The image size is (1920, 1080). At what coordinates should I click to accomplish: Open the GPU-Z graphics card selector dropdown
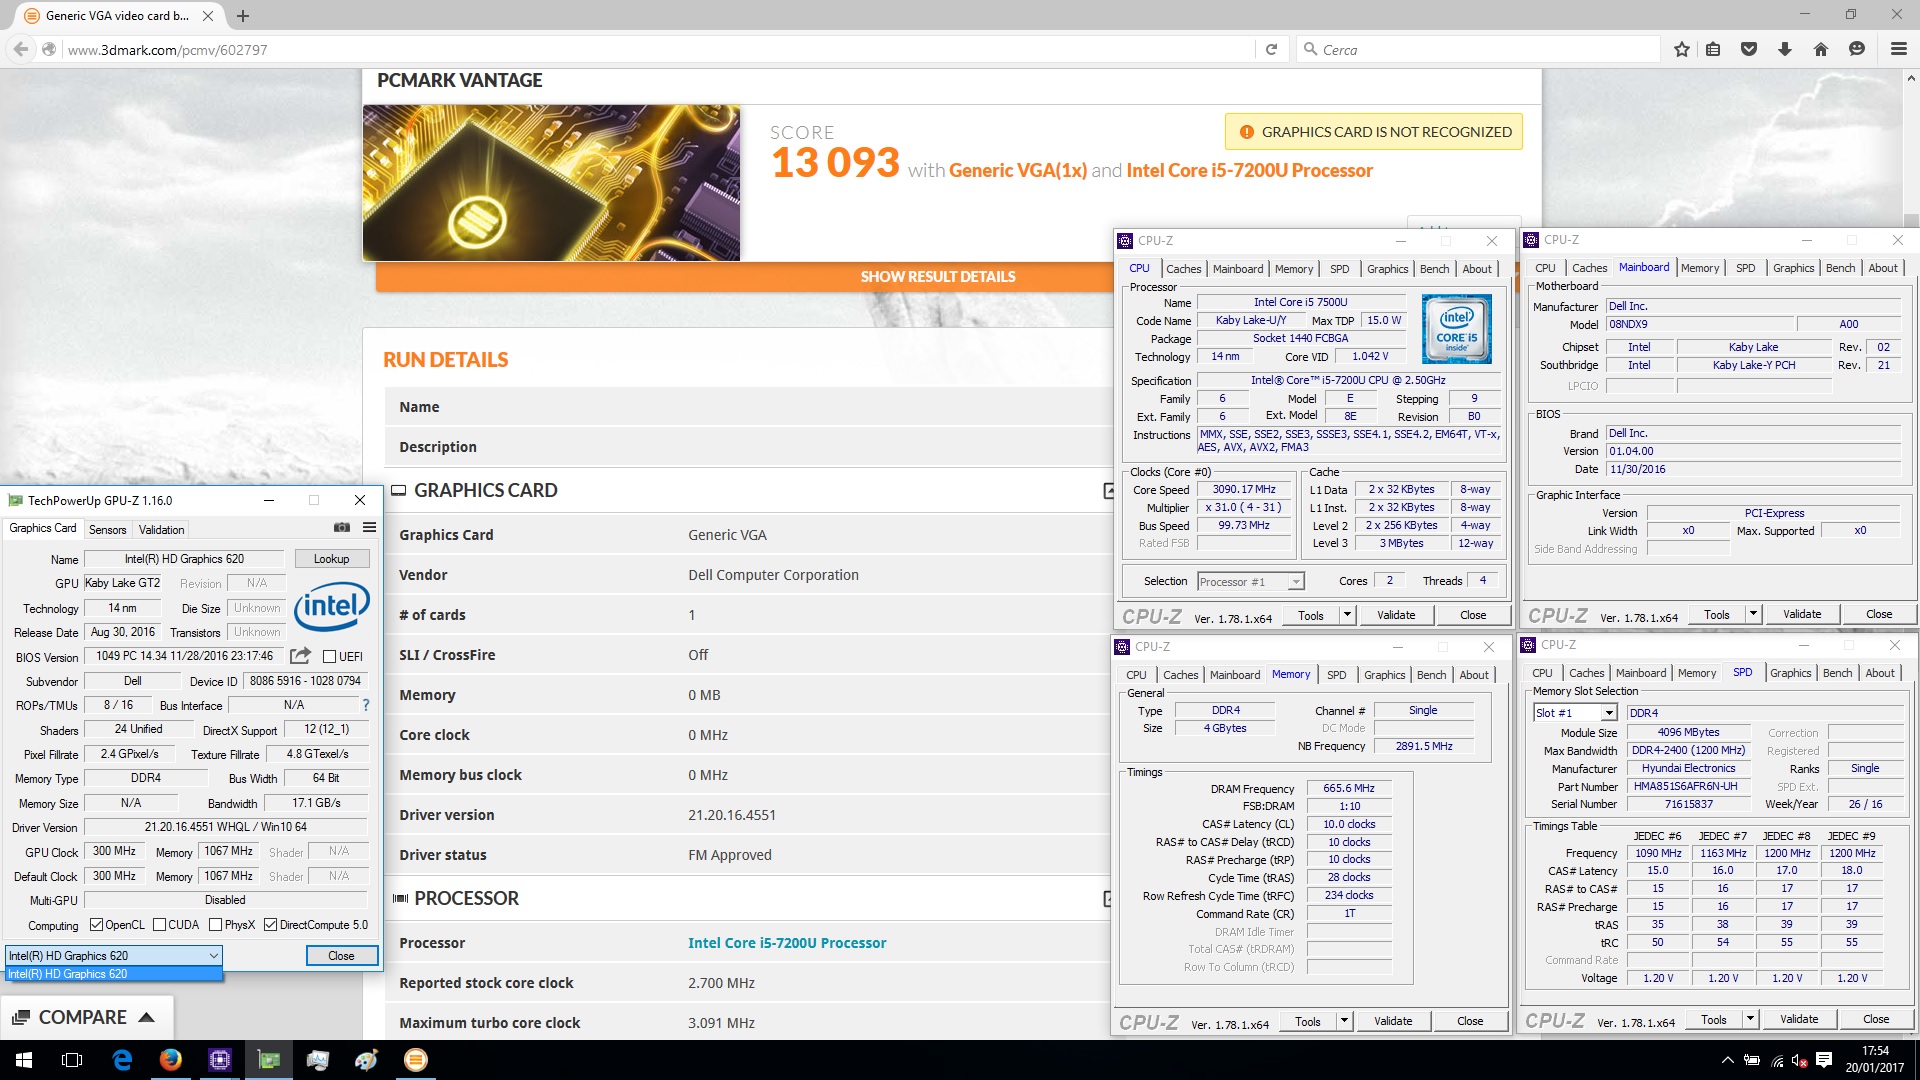(x=114, y=956)
